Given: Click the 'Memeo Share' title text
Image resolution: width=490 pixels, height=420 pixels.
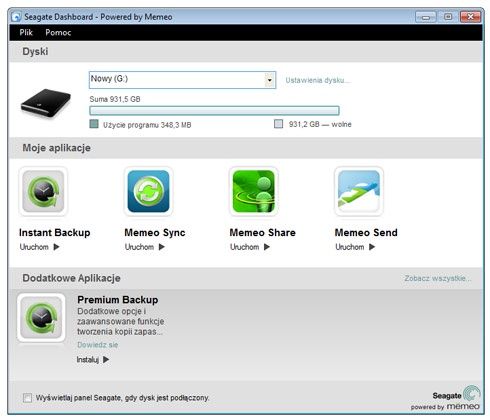Looking at the screenshot, I should [x=262, y=232].
